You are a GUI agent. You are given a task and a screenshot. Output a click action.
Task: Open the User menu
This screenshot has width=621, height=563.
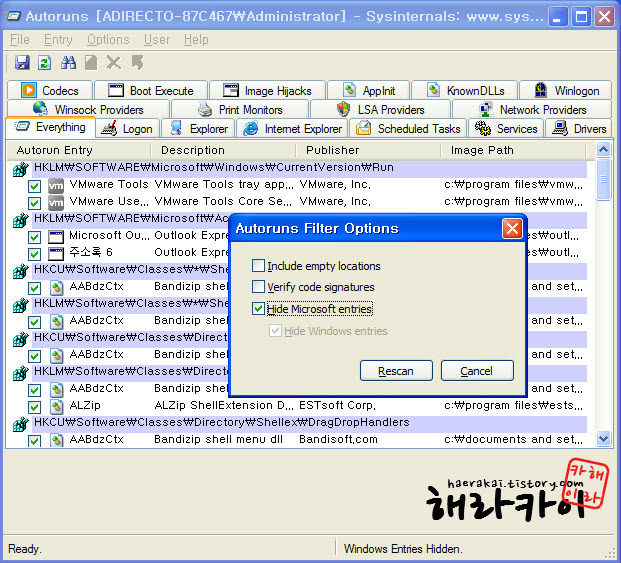[157, 40]
